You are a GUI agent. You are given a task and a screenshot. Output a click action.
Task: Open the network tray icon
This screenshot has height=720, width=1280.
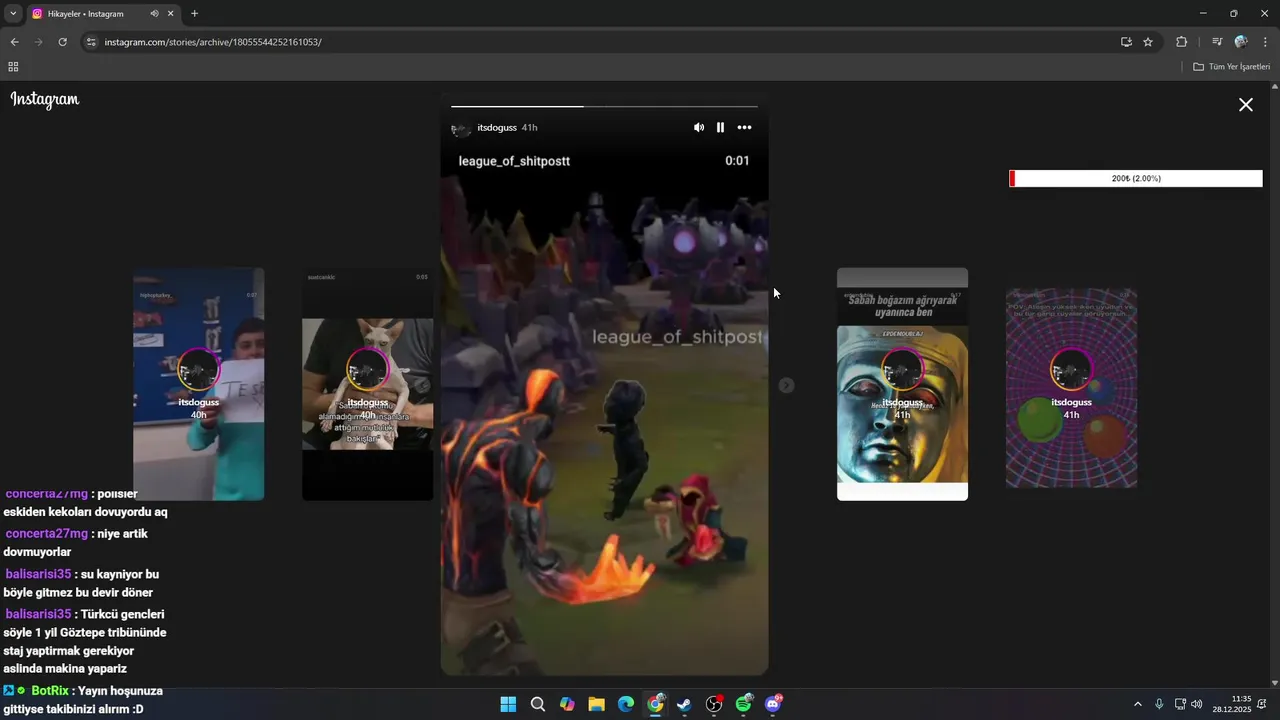(x=1180, y=704)
